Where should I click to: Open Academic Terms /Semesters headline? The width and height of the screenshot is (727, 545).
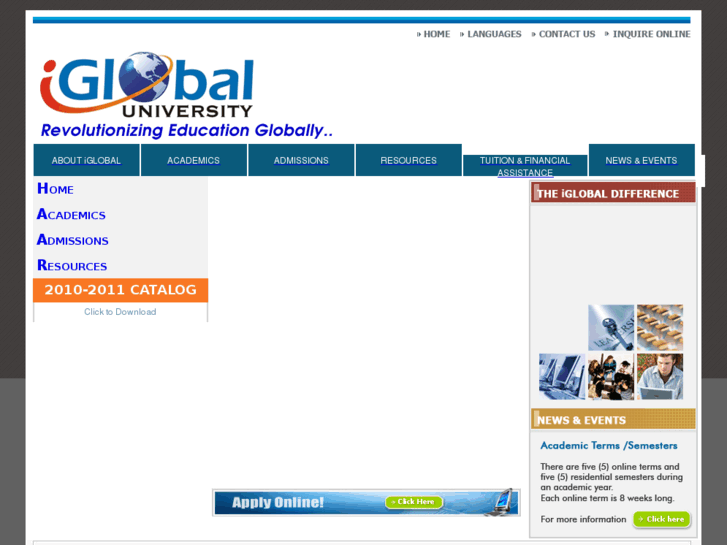click(608, 446)
